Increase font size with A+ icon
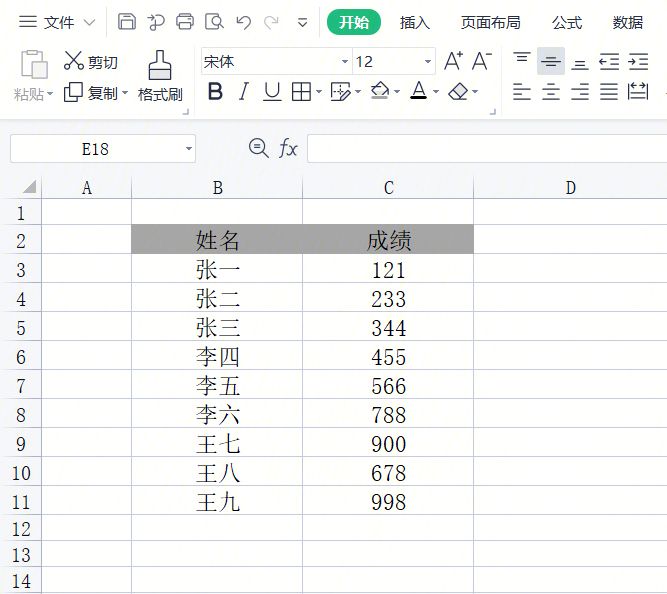The width and height of the screenshot is (667, 594). 453,61
